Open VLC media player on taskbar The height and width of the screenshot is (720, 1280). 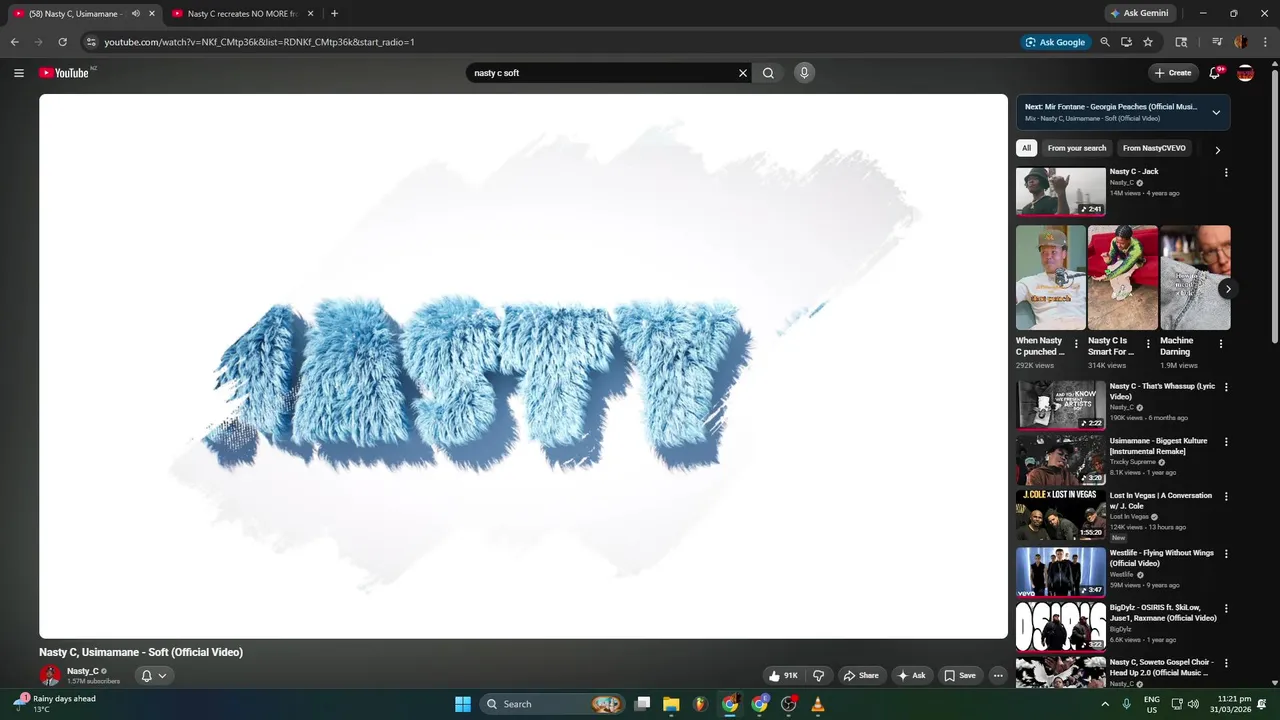click(818, 704)
